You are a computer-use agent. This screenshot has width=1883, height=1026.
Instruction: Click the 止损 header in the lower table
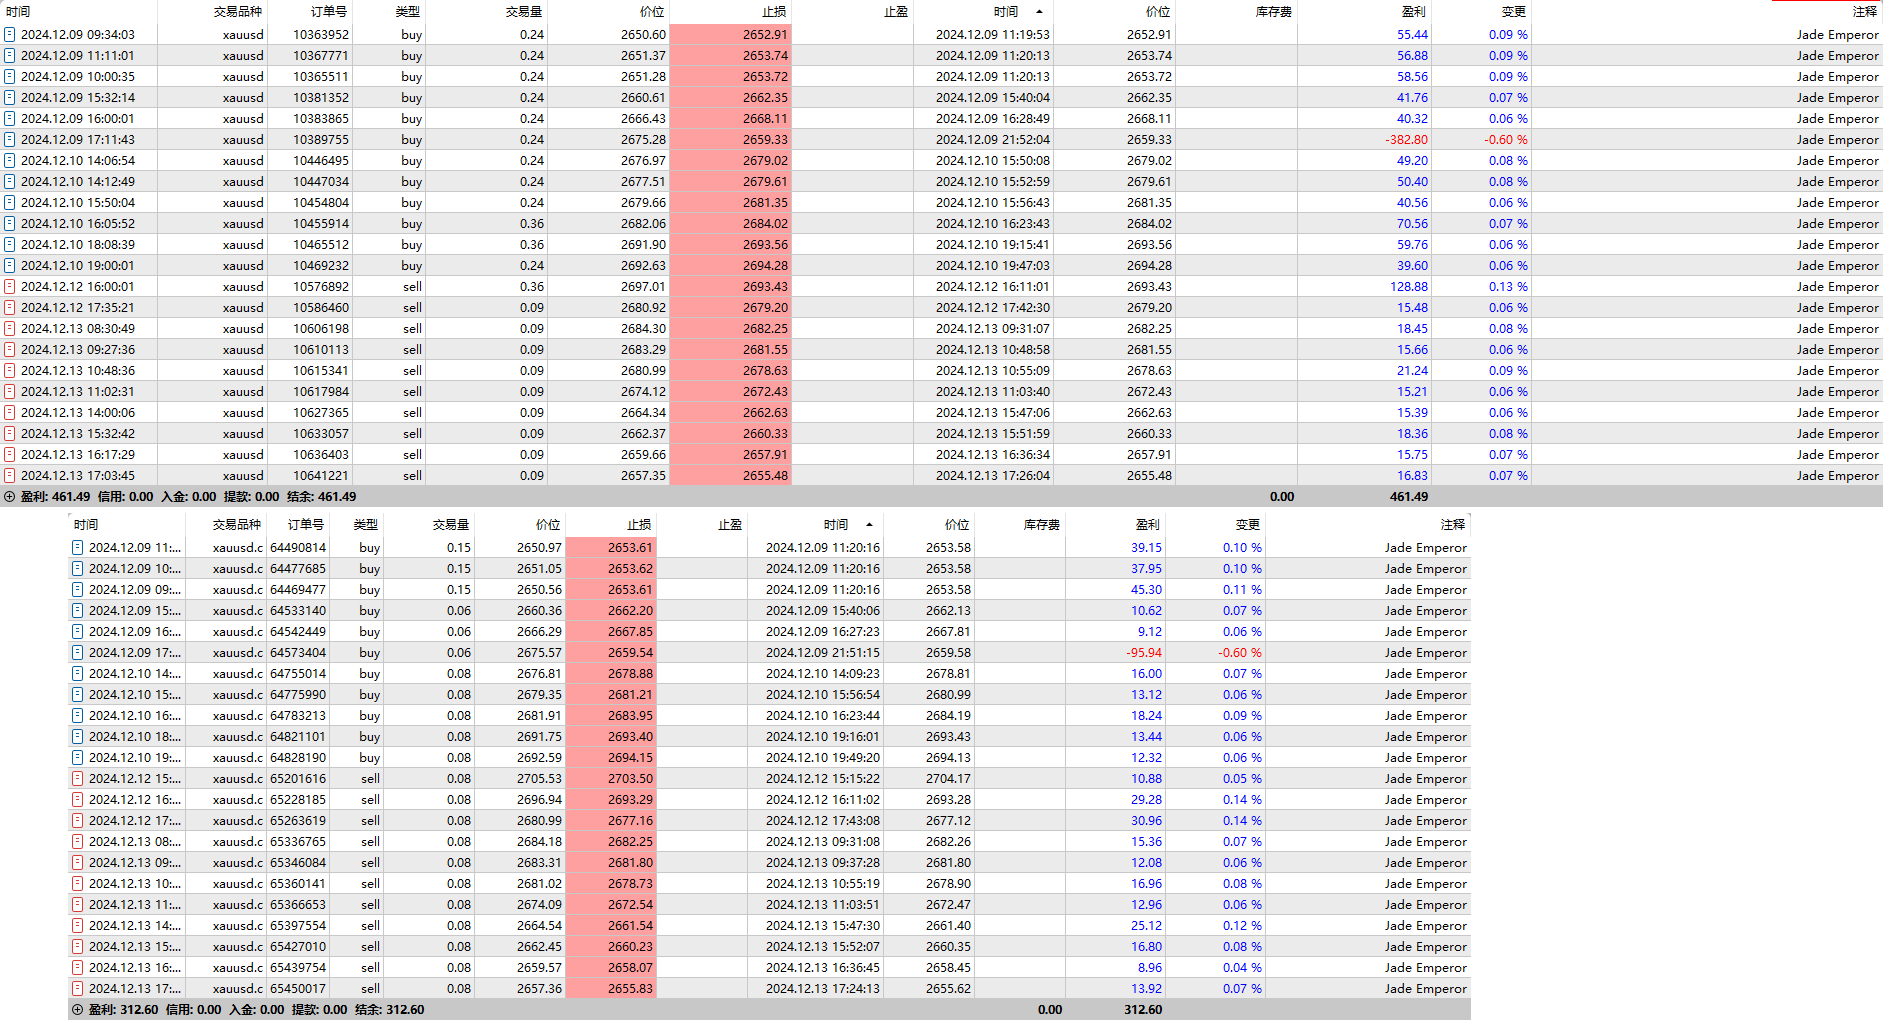point(639,525)
